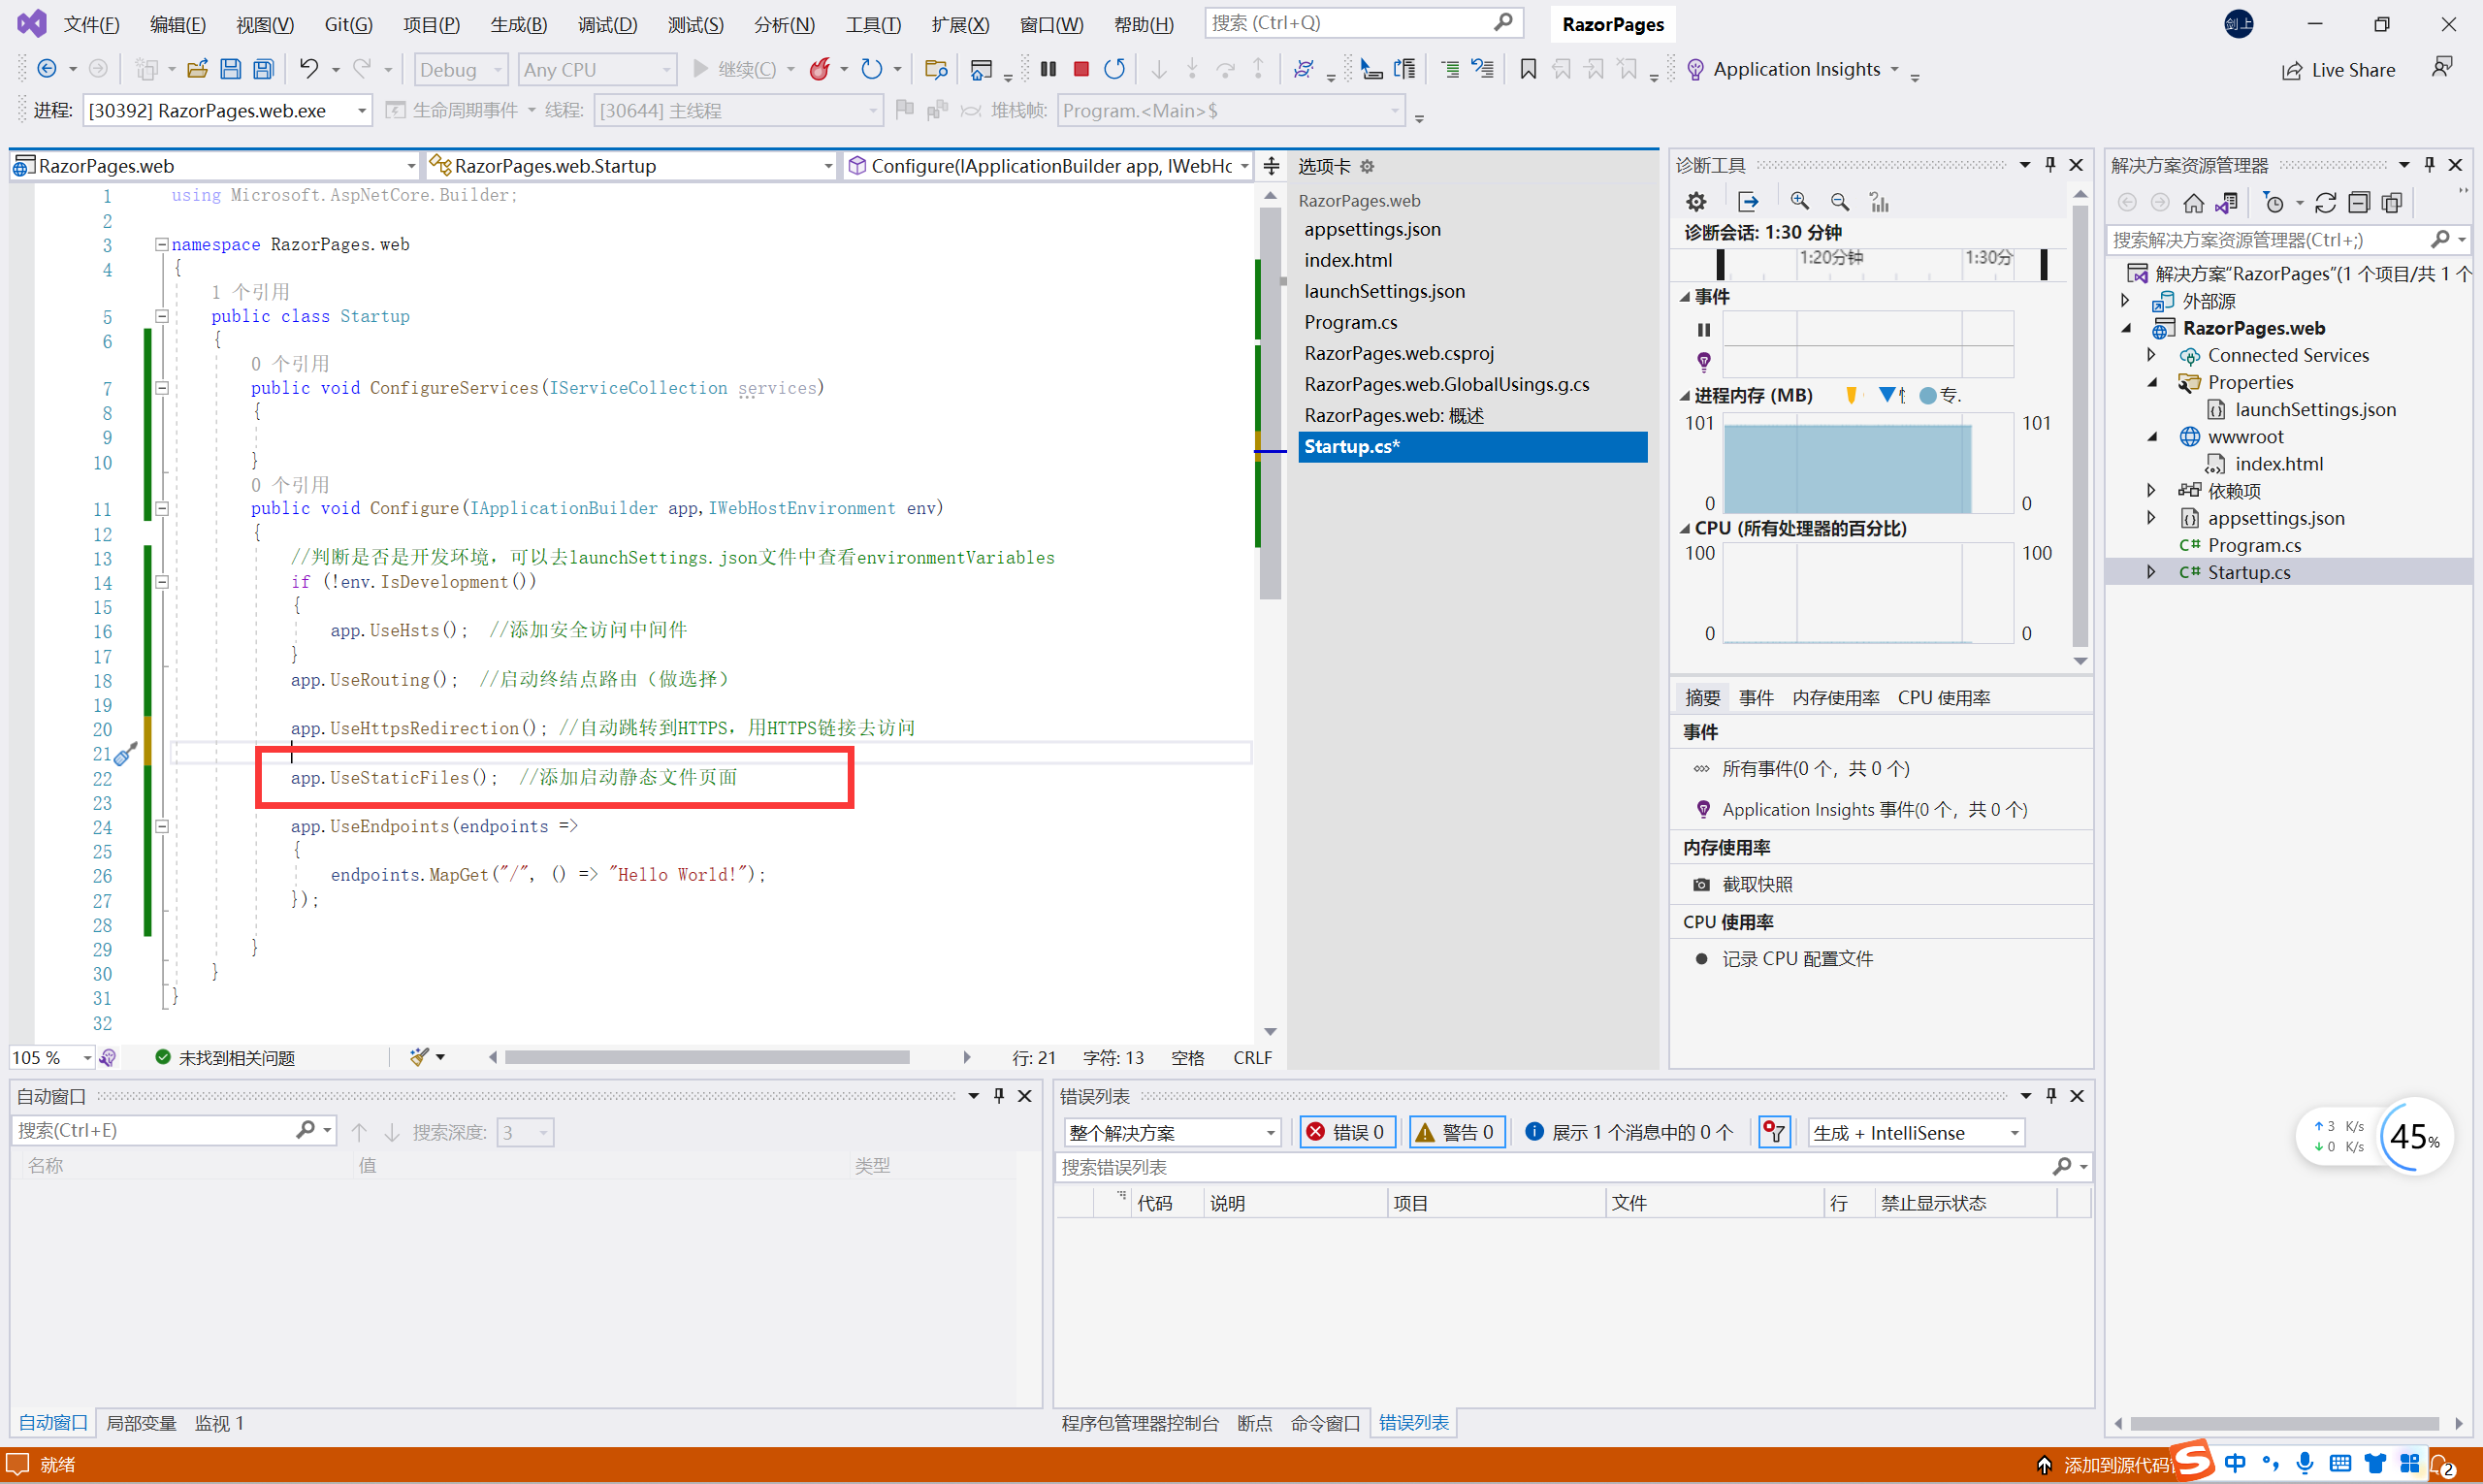Click Save All in toolbar
Image resolution: width=2483 pixels, height=1484 pixels.
[x=264, y=69]
